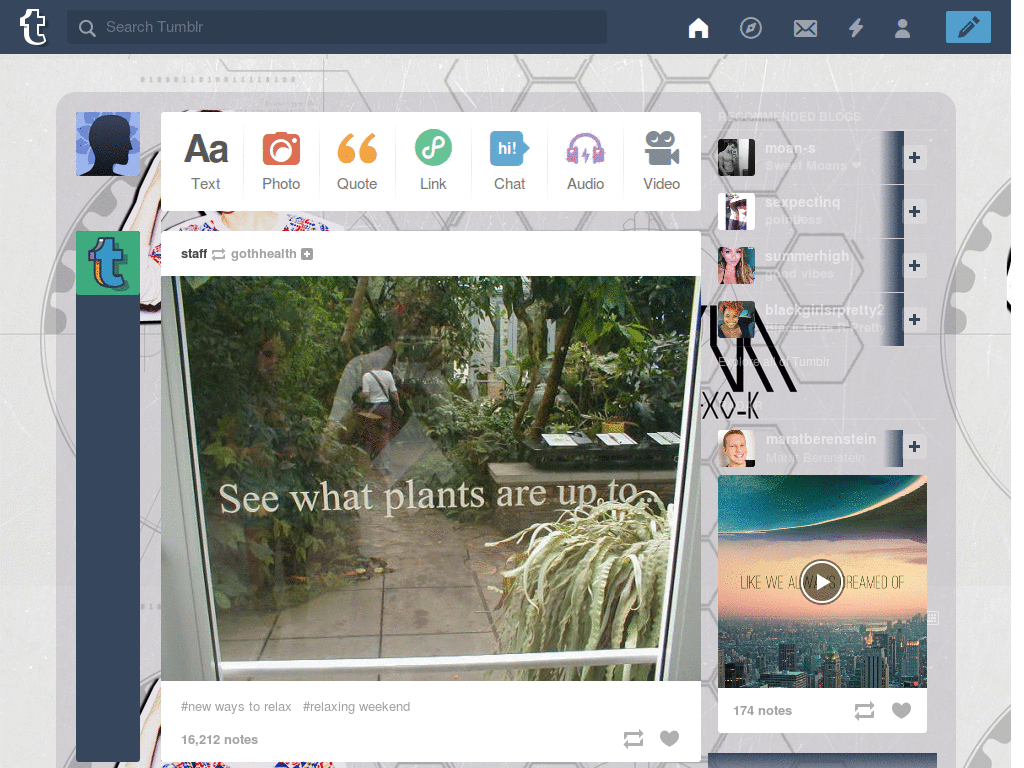Open the Account person icon
This screenshot has width=1024, height=768.
click(902, 28)
